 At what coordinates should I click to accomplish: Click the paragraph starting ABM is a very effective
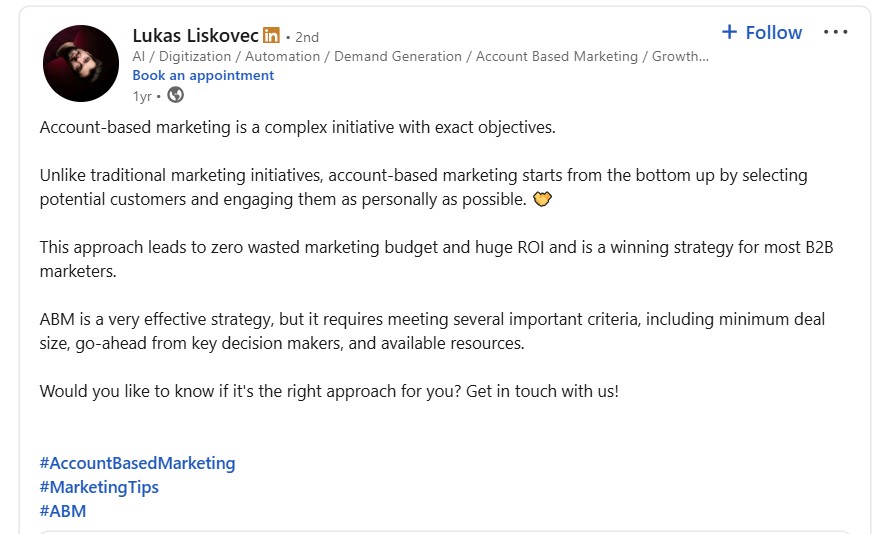click(x=432, y=331)
